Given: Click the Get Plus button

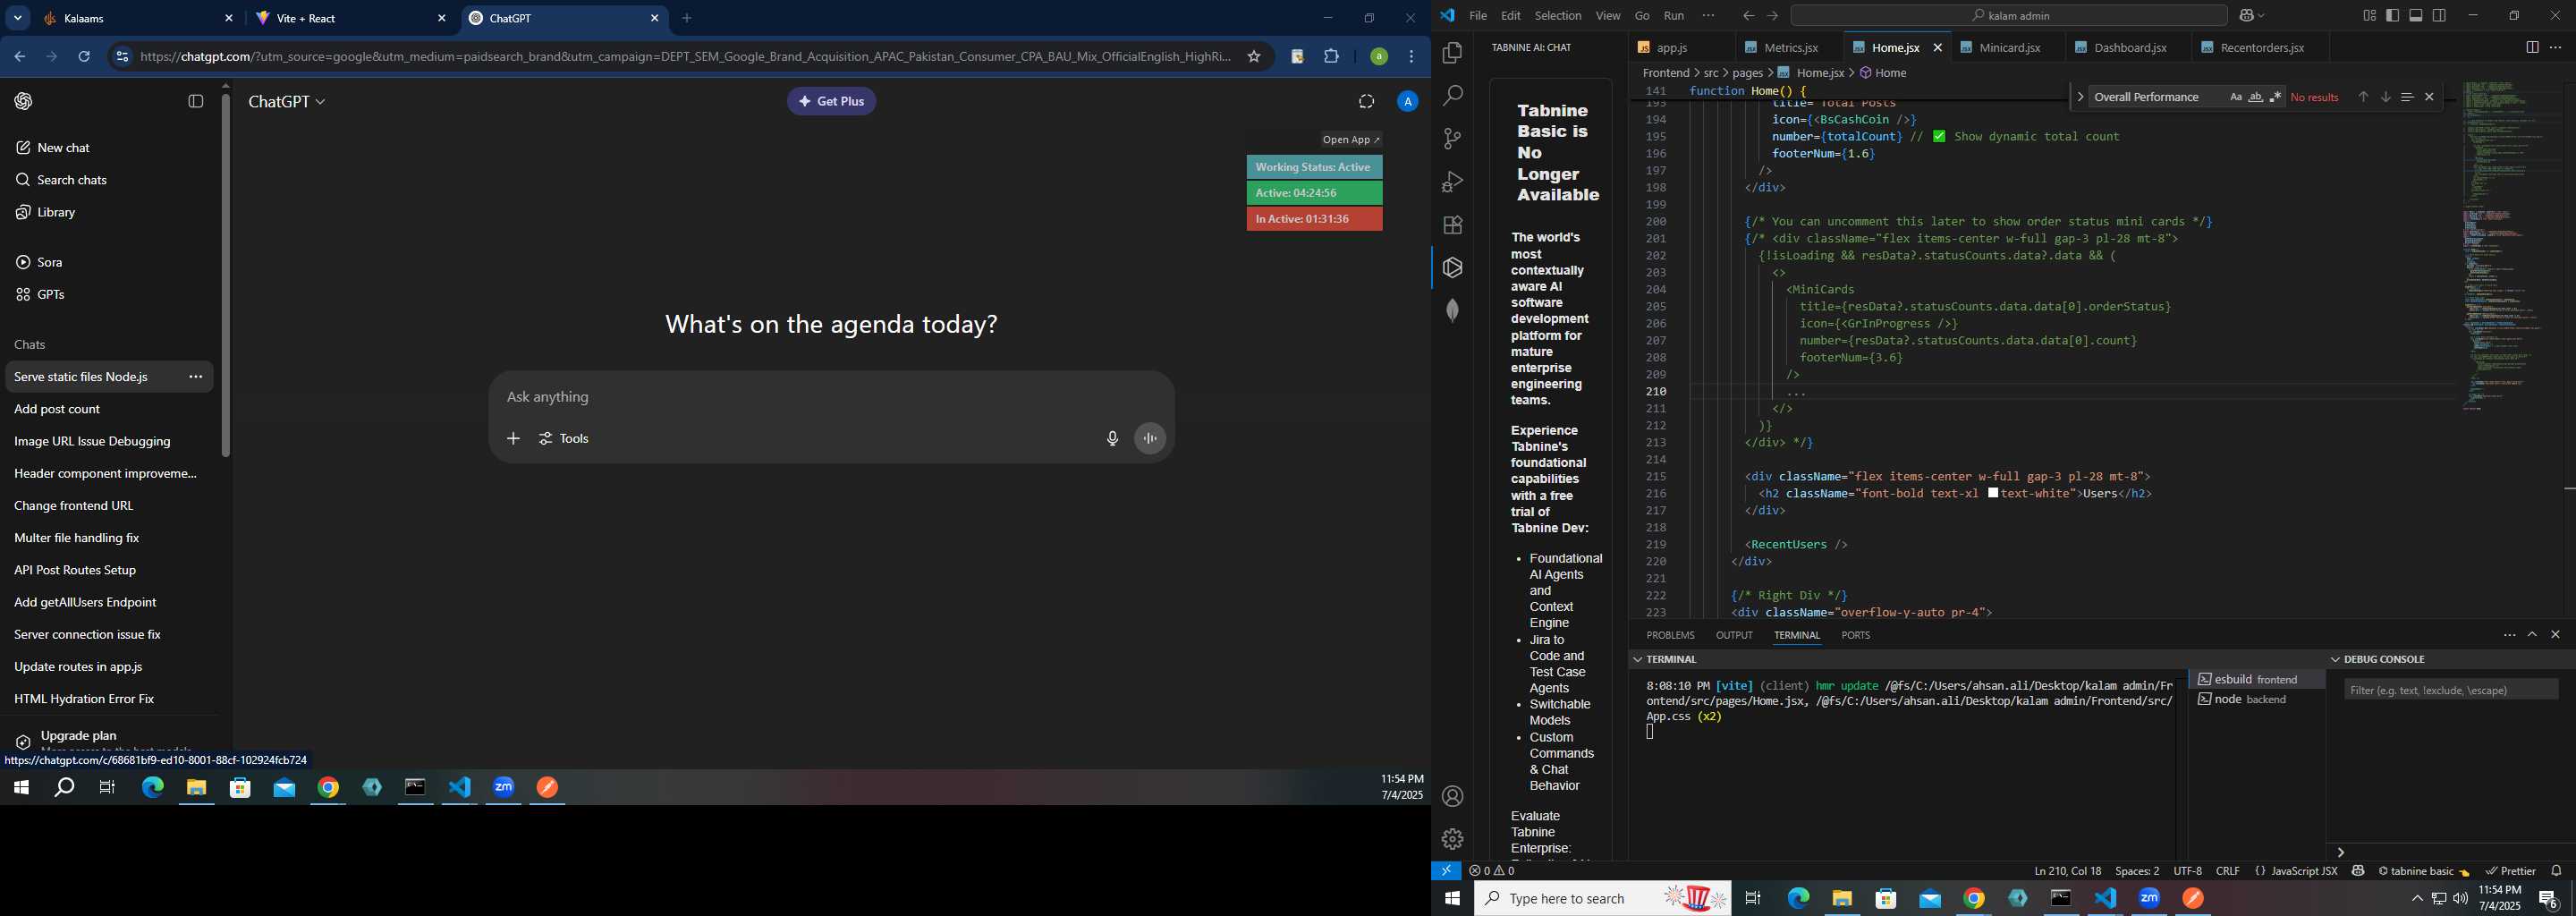Looking at the screenshot, I should pyautogui.click(x=831, y=101).
